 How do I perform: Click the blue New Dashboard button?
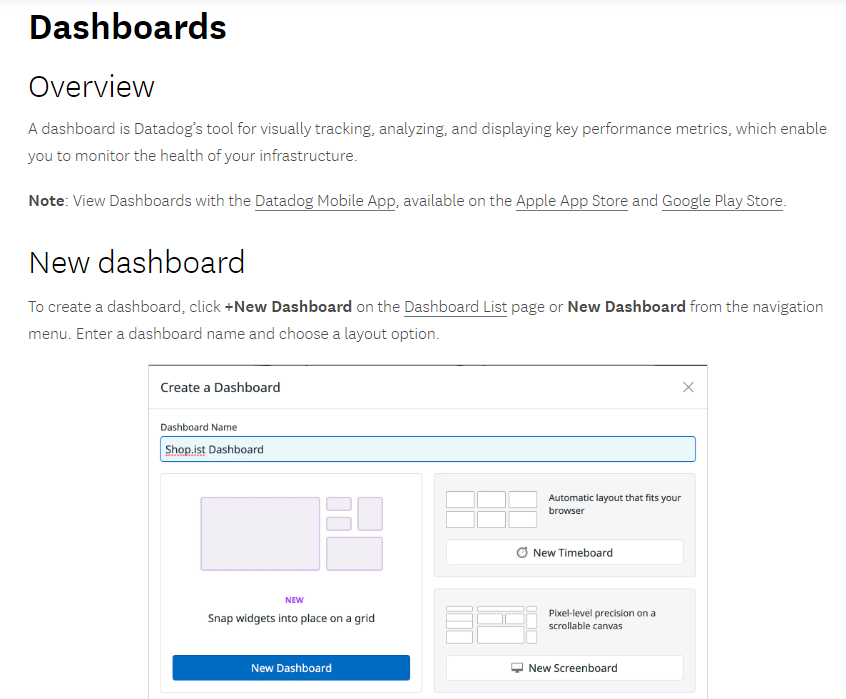(x=291, y=668)
